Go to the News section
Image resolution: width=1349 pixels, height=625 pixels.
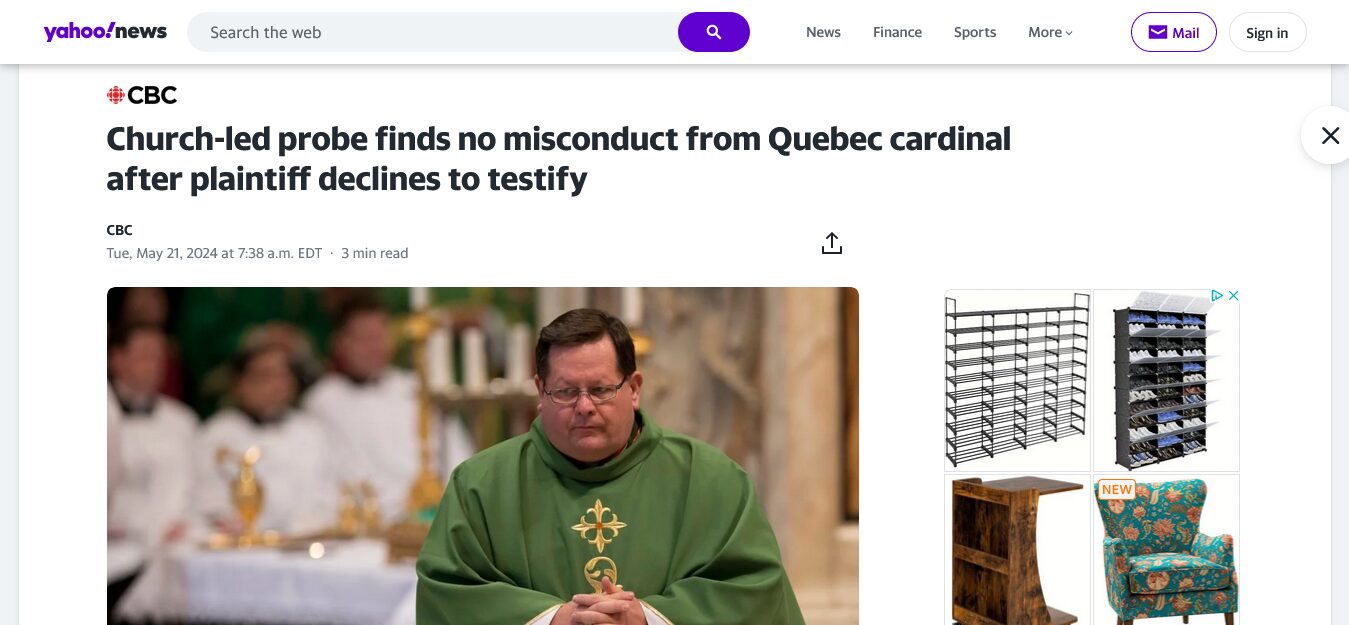pos(823,32)
